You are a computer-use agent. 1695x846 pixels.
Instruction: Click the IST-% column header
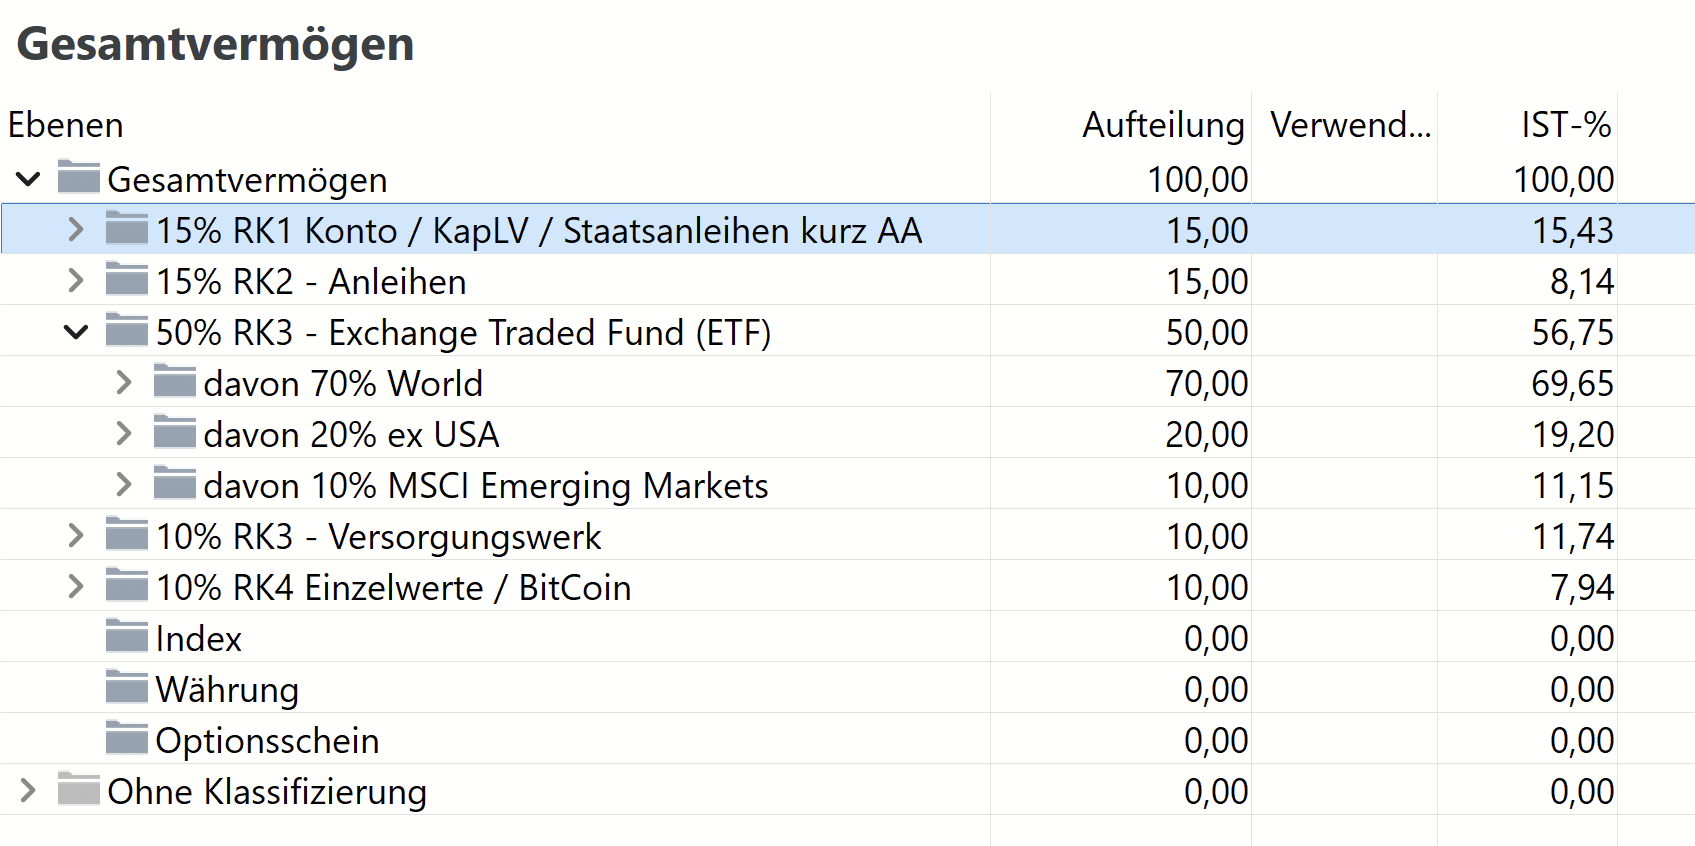[1565, 125]
